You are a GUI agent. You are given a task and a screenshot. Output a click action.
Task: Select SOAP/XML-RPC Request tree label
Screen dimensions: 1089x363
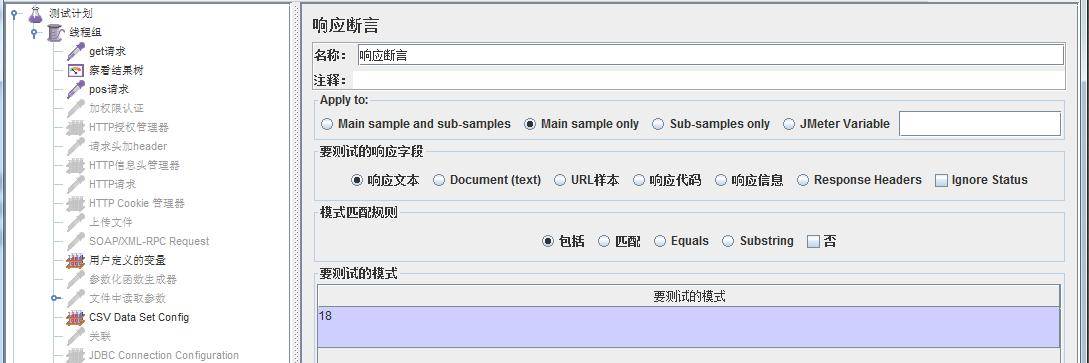coord(149,241)
